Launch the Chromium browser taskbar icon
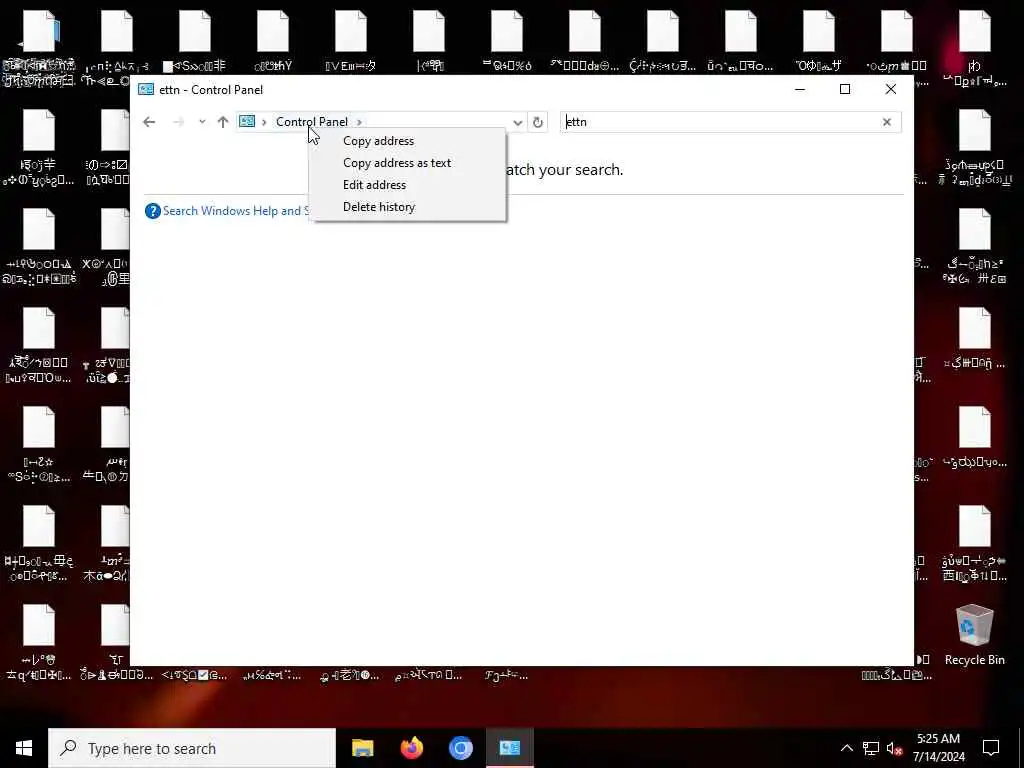 point(460,748)
